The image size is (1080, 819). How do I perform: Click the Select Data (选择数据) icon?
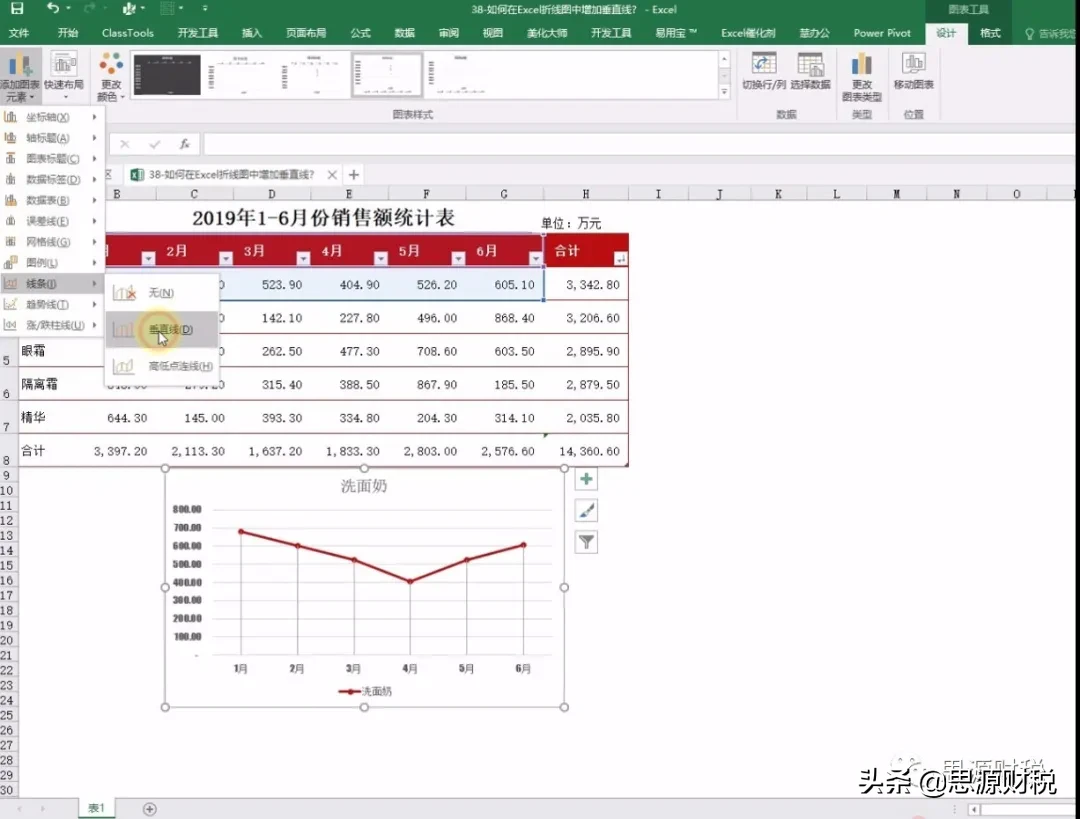[810, 72]
